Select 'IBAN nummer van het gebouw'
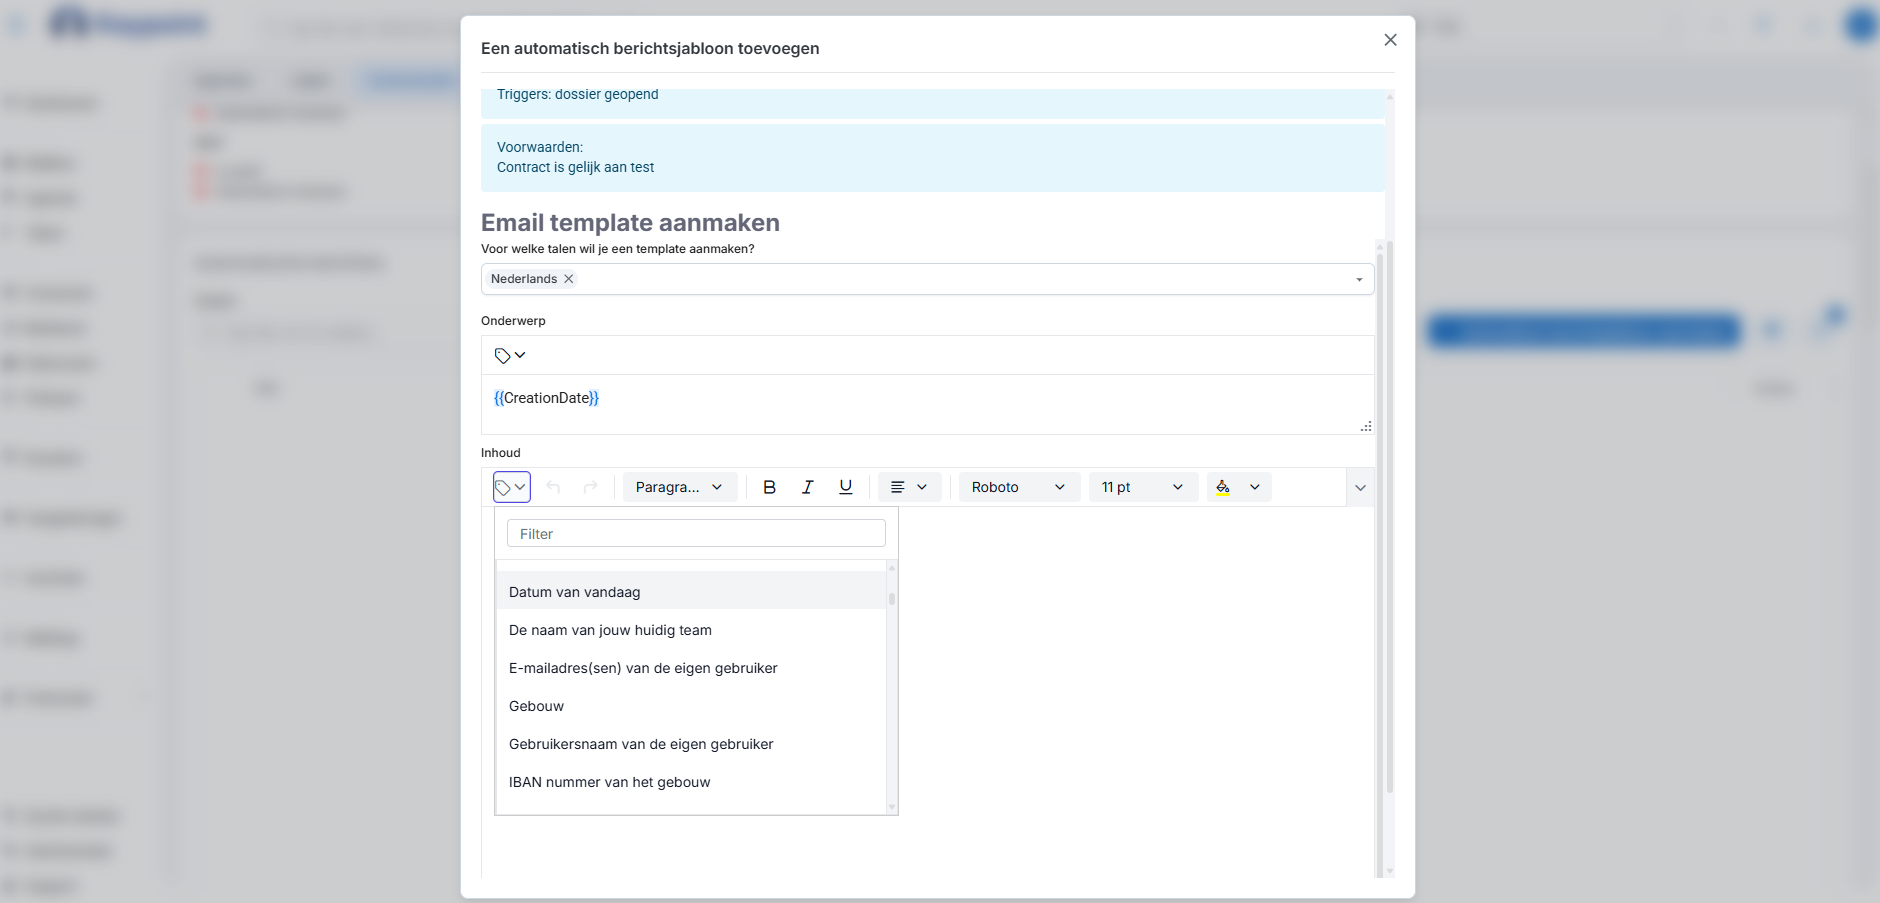The height and width of the screenshot is (903, 1880). pos(691,782)
